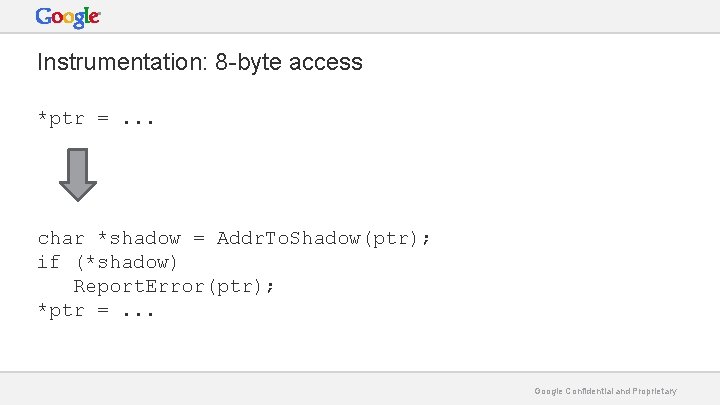This screenshot has height=405, width=720.
Task: Click '*shadow' in the char declaration line
Action: click(138, 238)
